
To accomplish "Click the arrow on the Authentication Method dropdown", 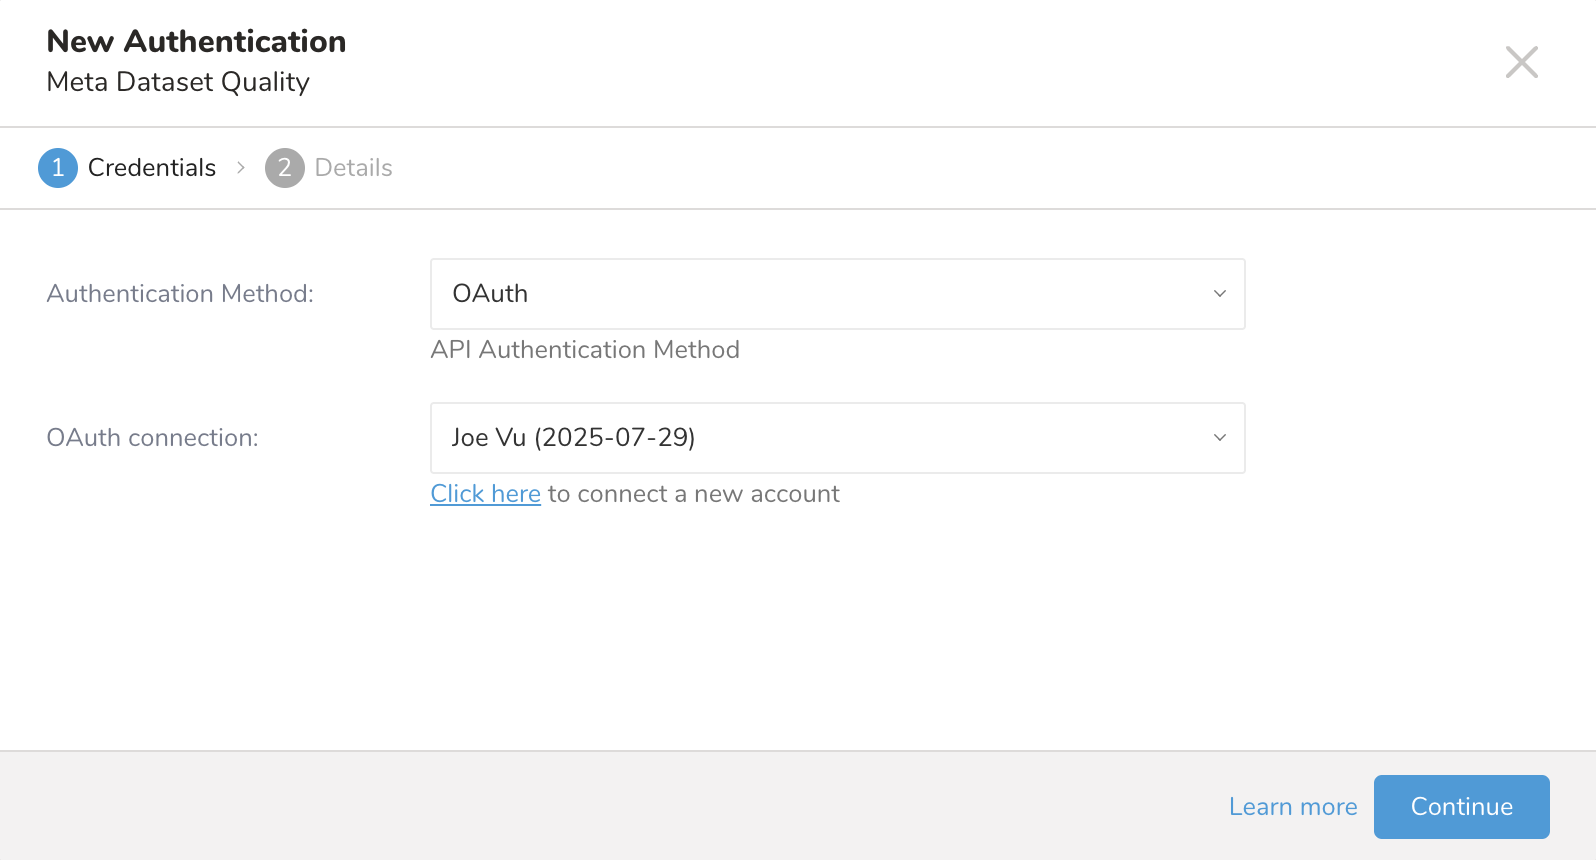I will click(1219, 294).
